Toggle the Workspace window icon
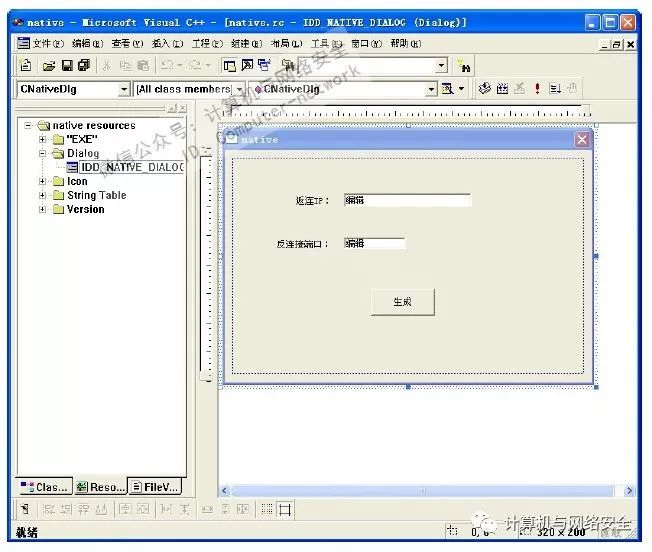The image size is (652, 552). point(230,65)
